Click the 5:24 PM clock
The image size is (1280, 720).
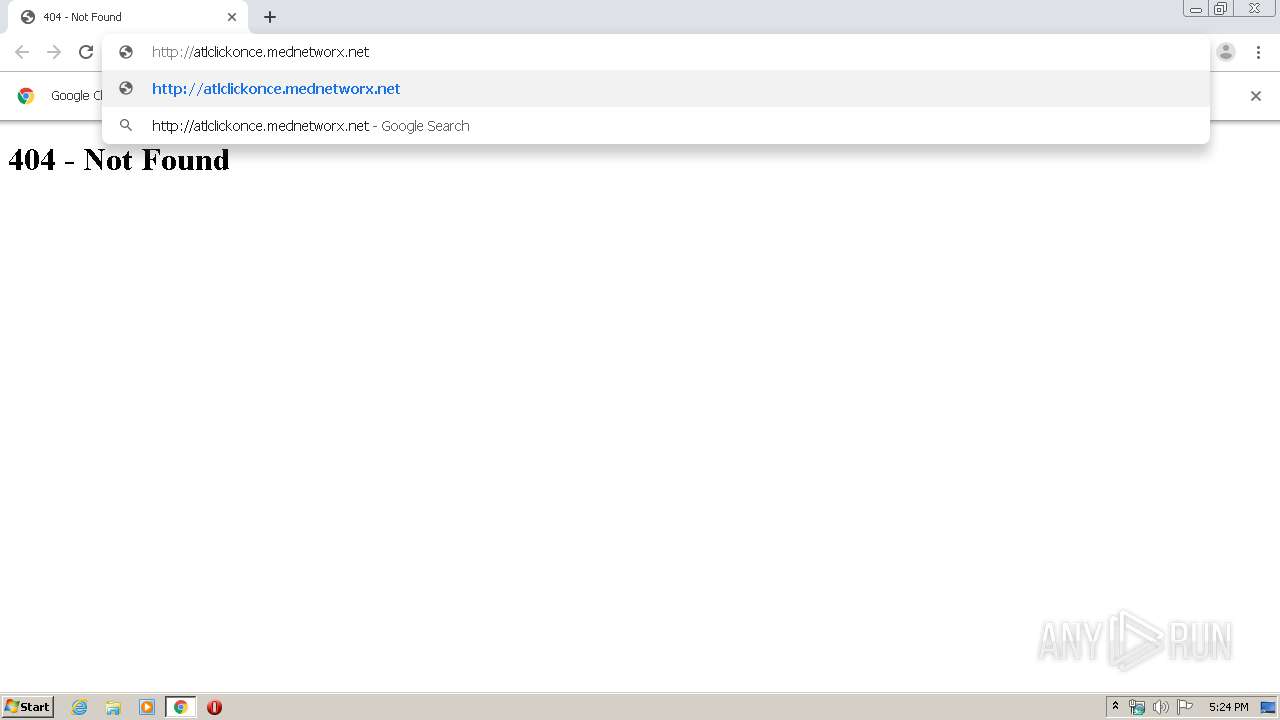[1228, 707]
